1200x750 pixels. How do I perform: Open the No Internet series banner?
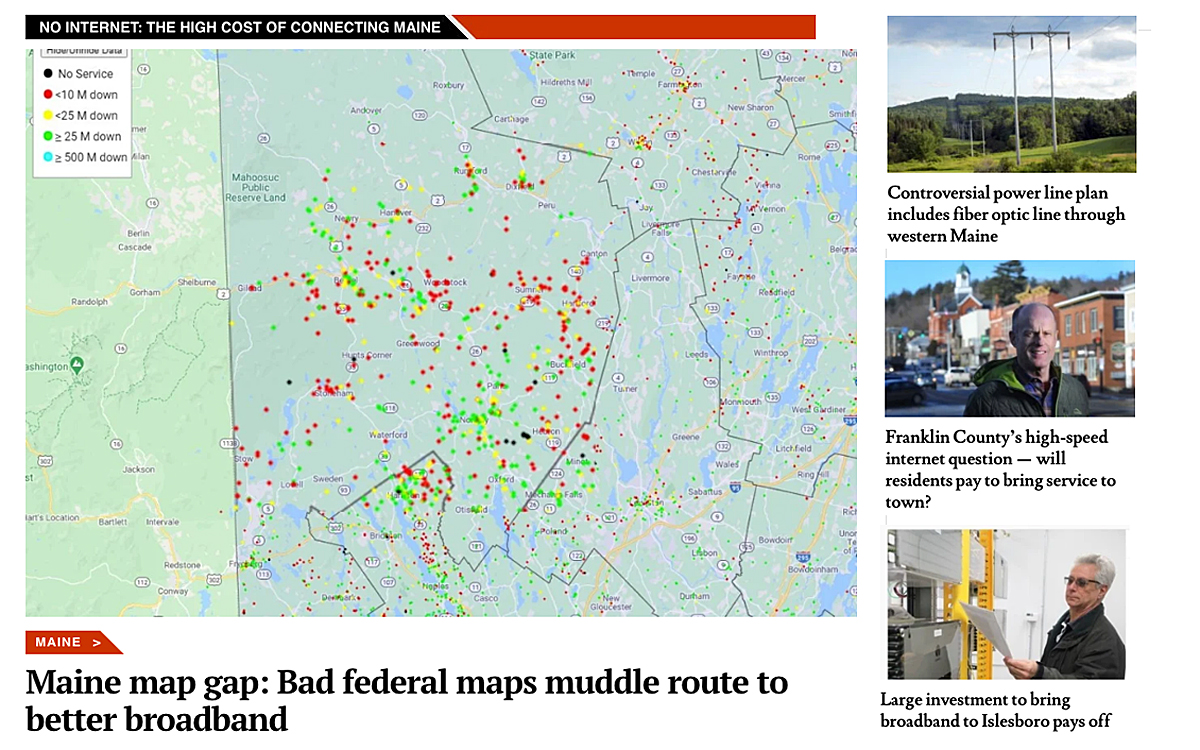coord(240,27)
